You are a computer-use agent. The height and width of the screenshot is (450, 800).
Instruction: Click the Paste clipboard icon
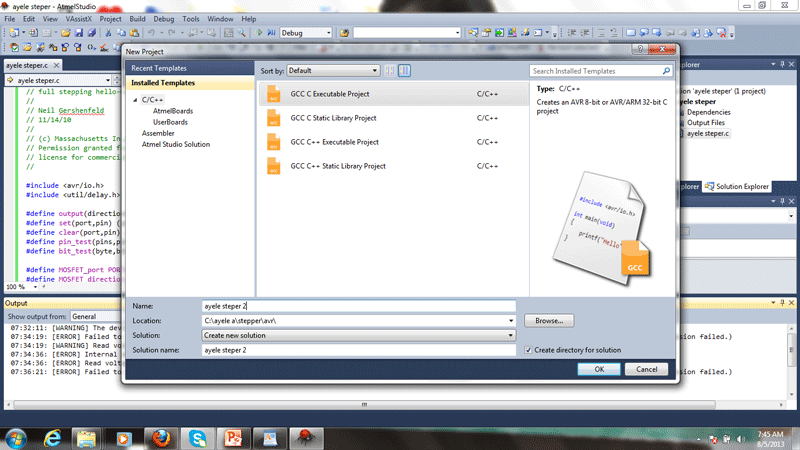(x=134, y=33)
